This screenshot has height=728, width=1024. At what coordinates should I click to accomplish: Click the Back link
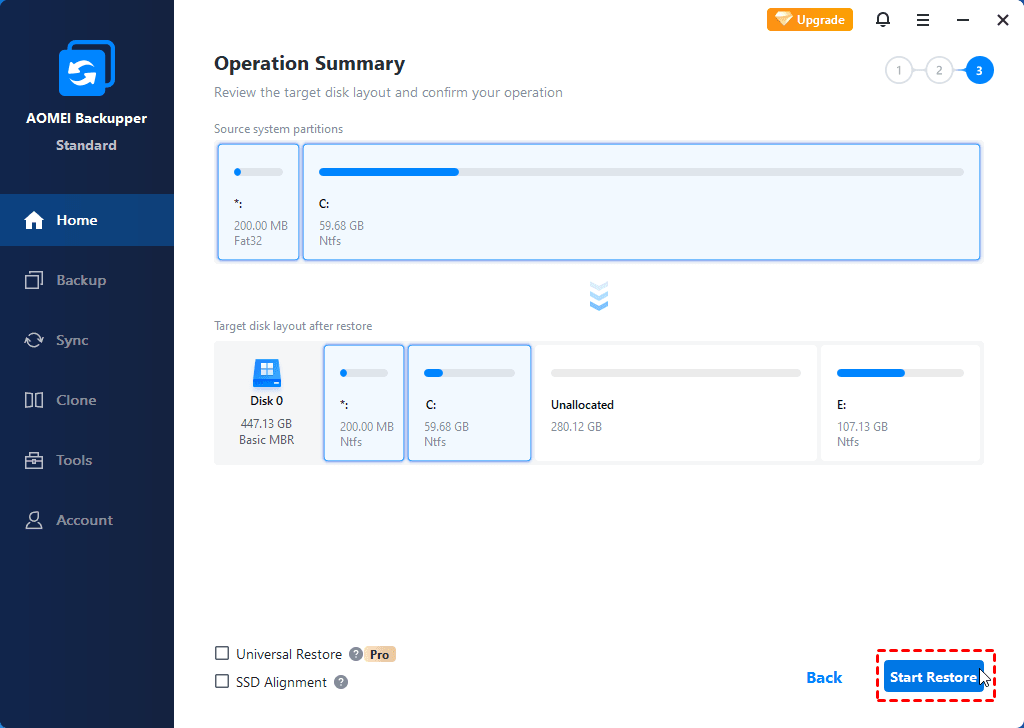823,677
